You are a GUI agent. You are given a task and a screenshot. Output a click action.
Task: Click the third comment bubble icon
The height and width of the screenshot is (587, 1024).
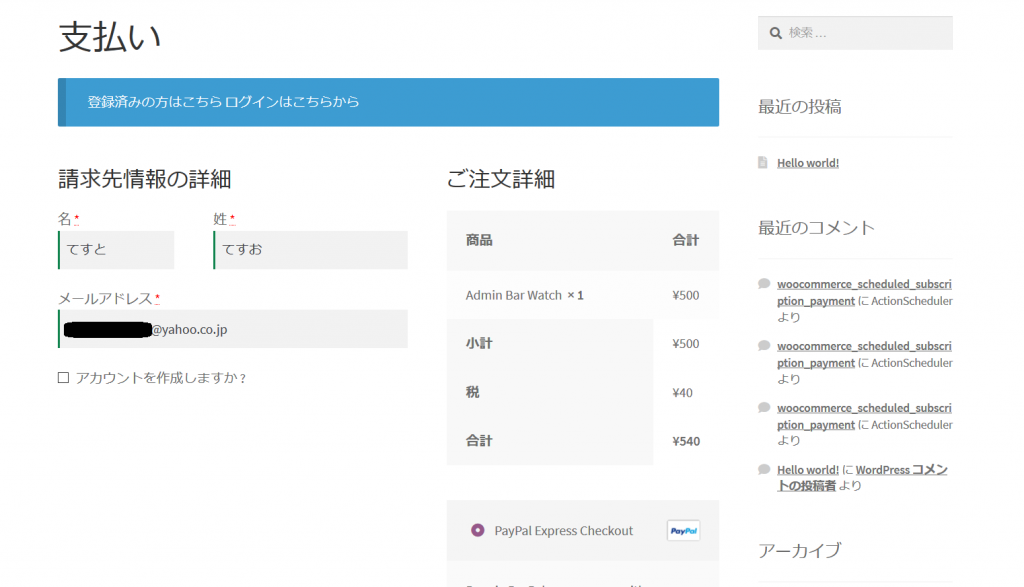point(764,408)
